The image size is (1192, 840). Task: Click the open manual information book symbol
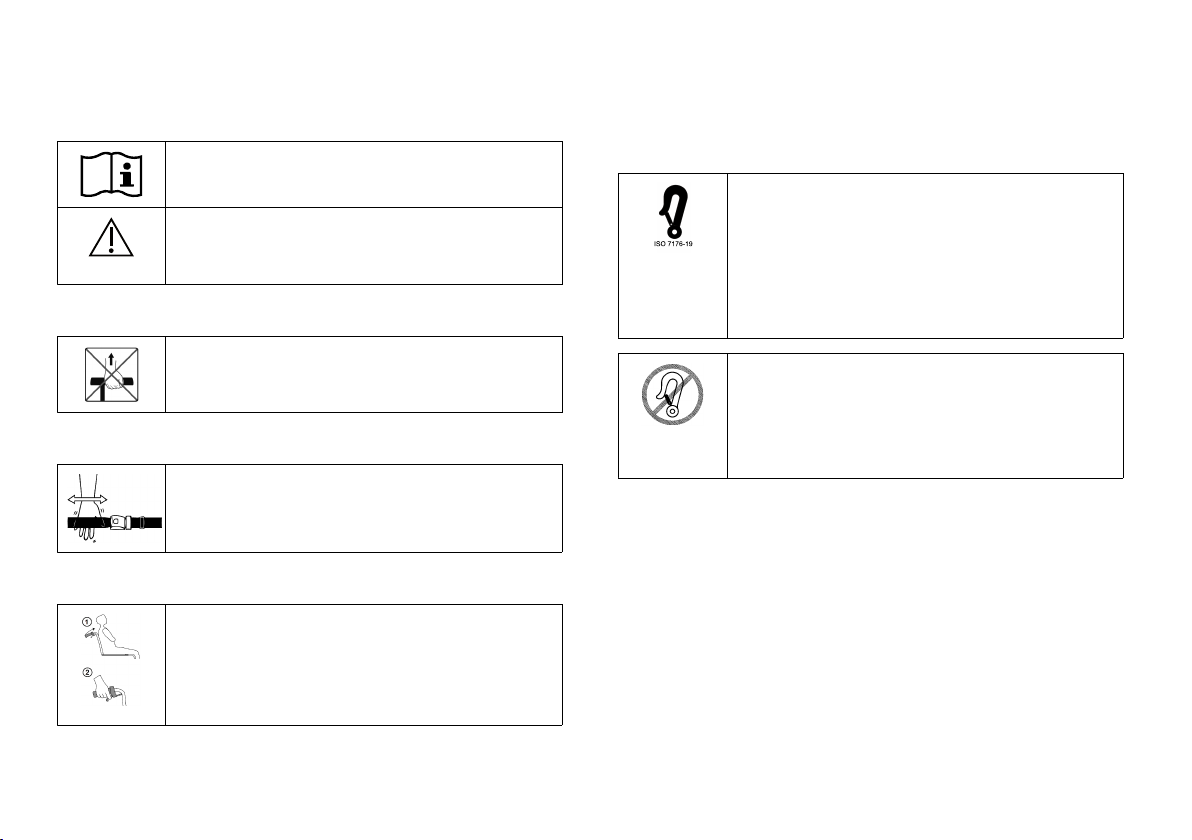coord(111,173)
